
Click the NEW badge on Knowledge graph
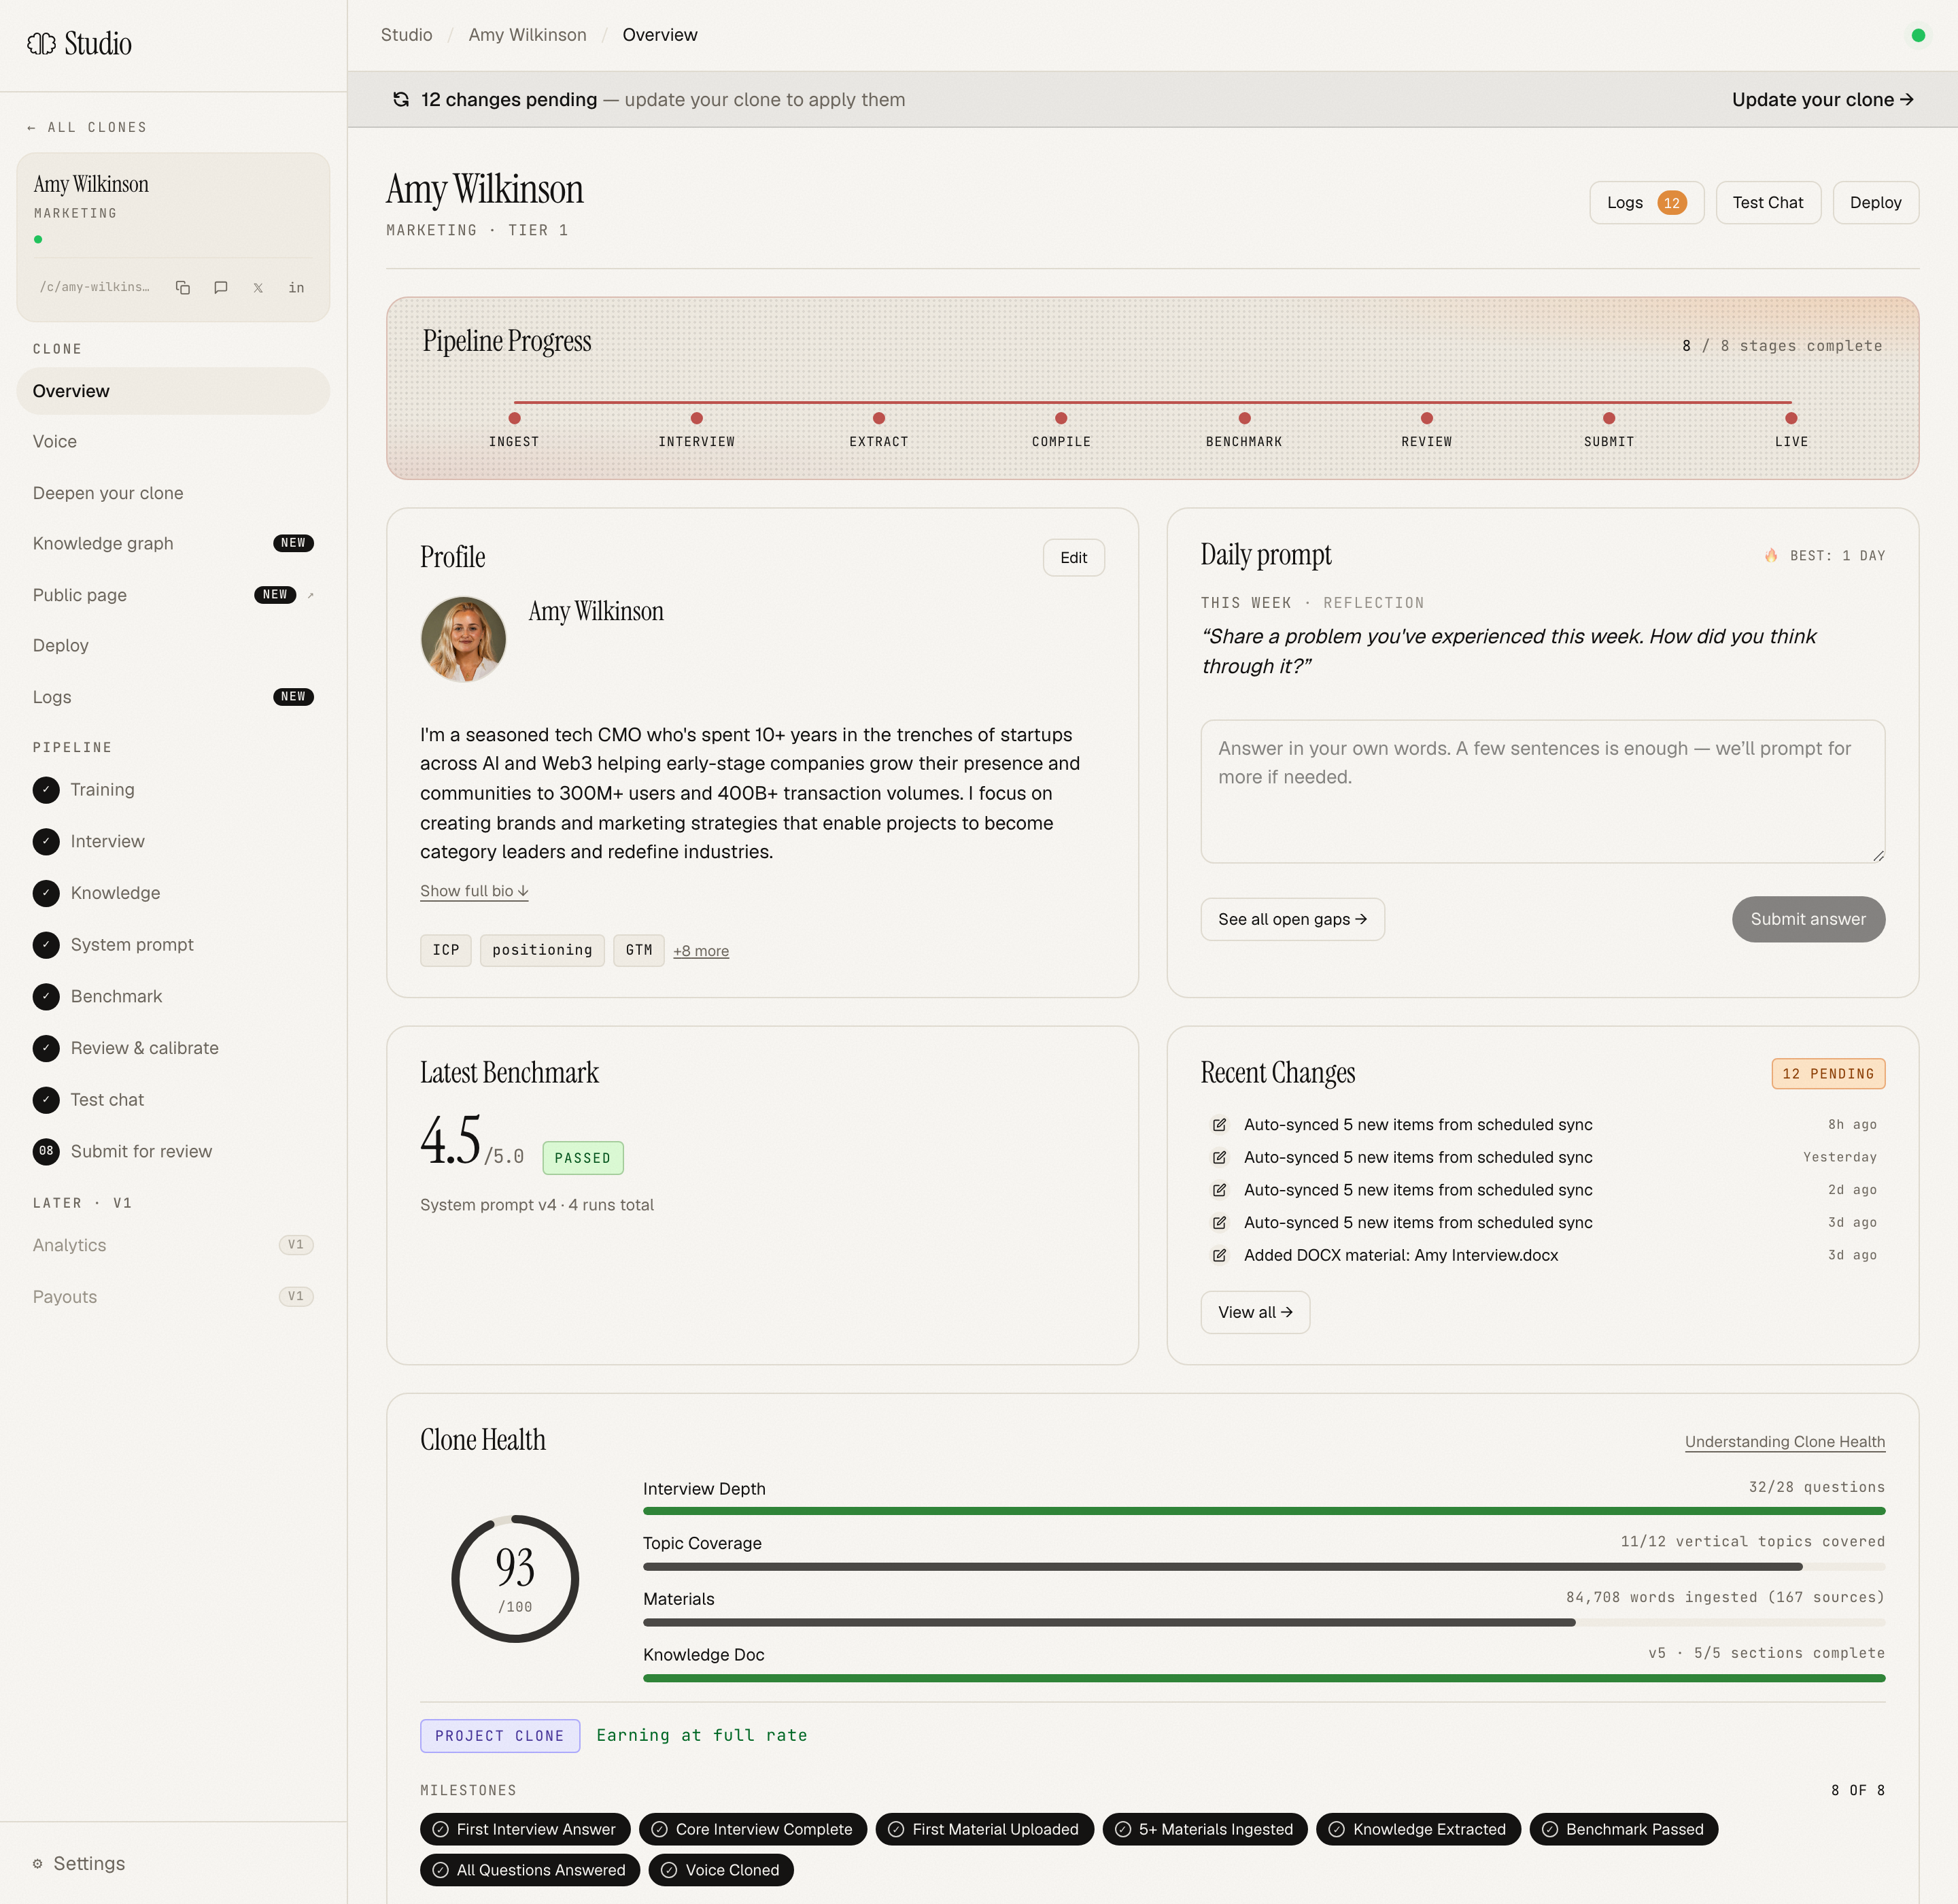(293, 543)
